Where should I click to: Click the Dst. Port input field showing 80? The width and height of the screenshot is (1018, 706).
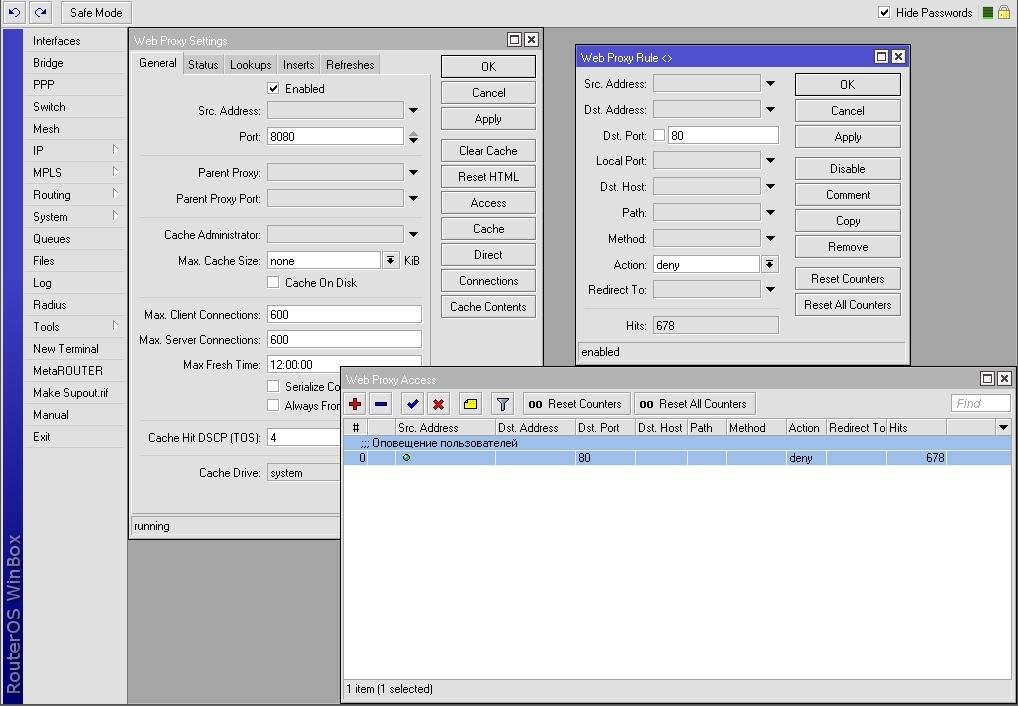pos(722,135)
